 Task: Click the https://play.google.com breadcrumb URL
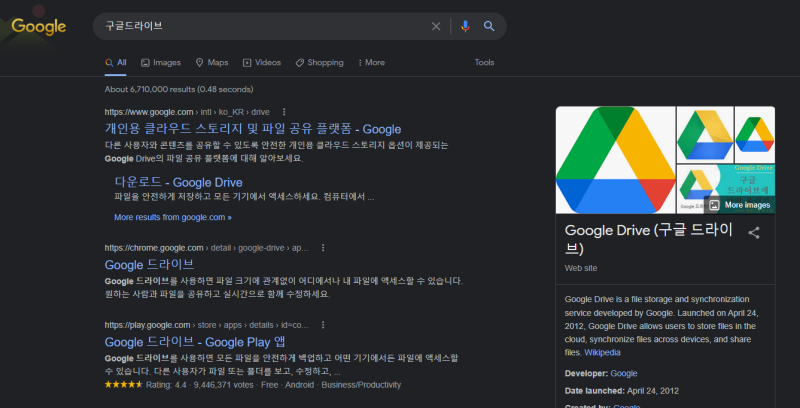(147, 325)
